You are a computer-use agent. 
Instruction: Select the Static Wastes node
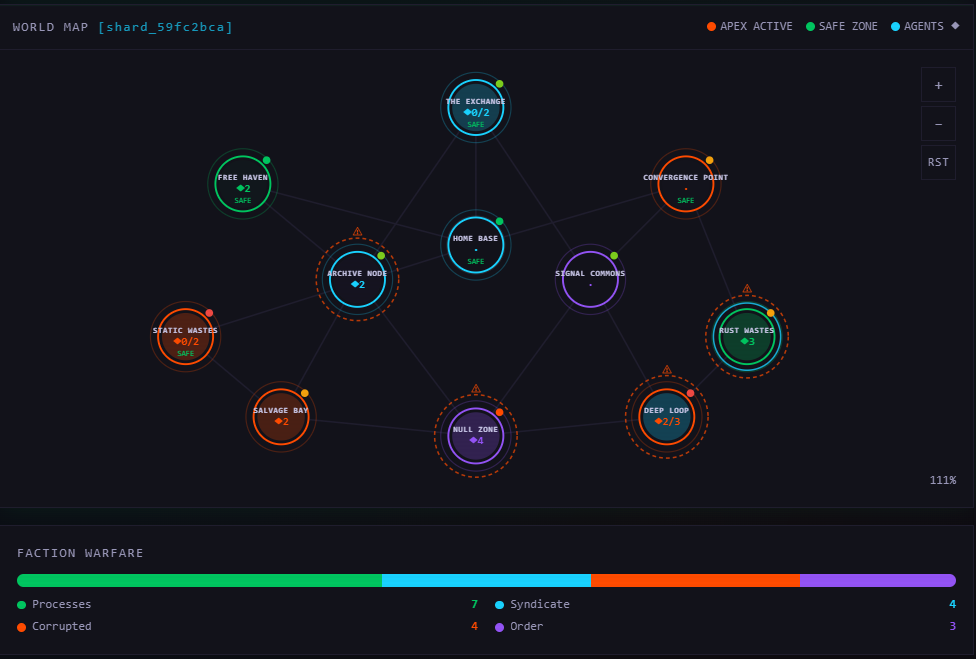coord(185,337)
